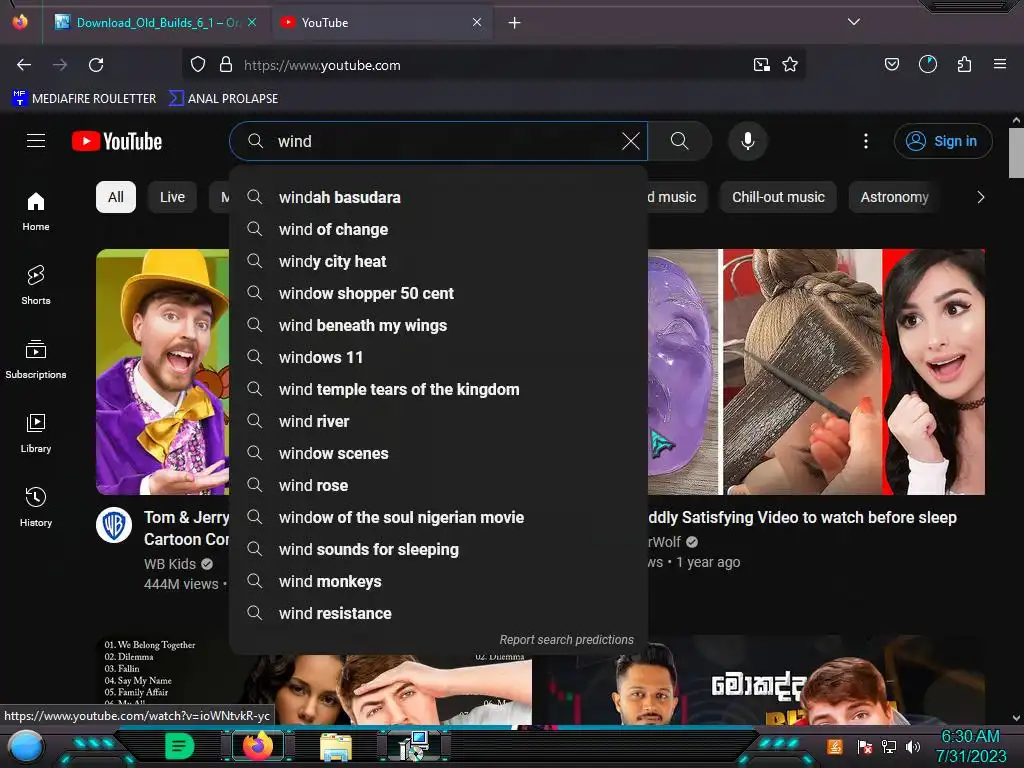
Task: Click the browser address bar URL
Action: click(322, 65)
